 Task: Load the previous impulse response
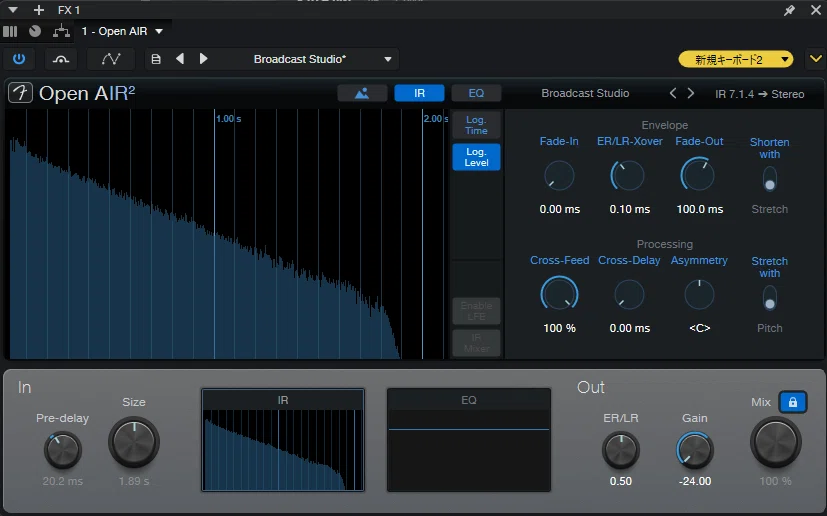(x=673, y=93)
